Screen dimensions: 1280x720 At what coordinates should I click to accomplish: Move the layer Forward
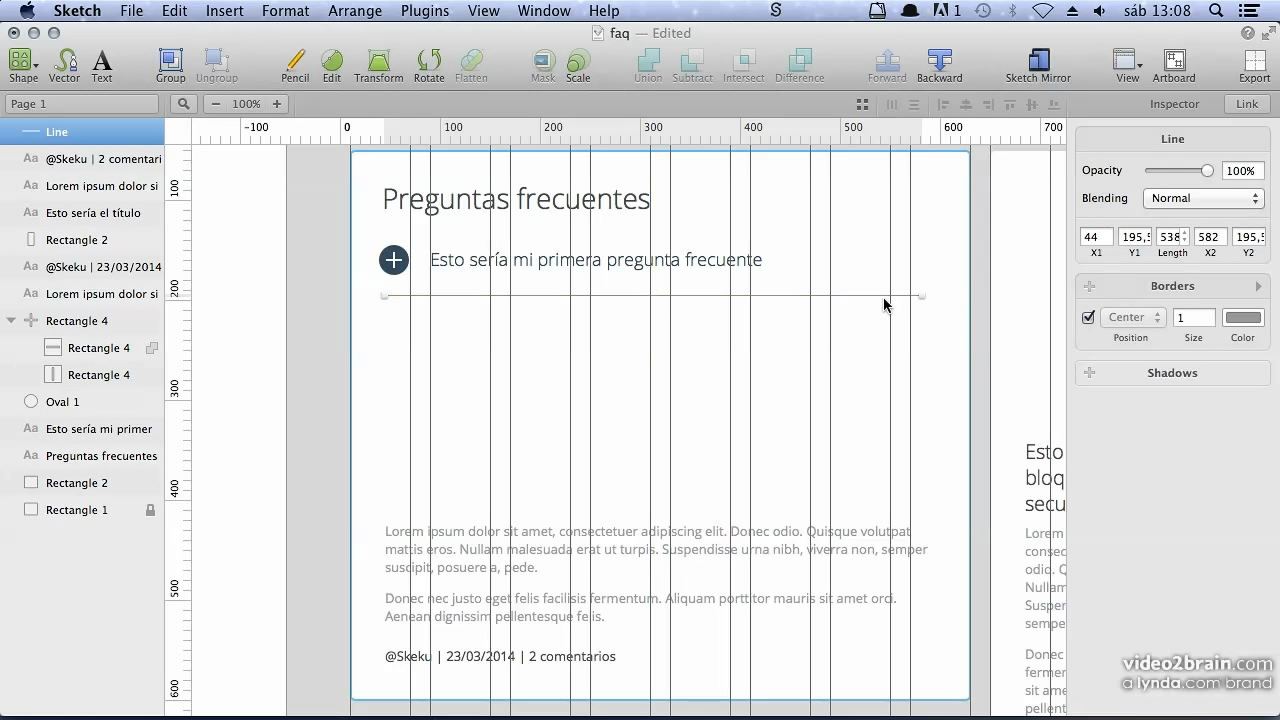[887, 66]
